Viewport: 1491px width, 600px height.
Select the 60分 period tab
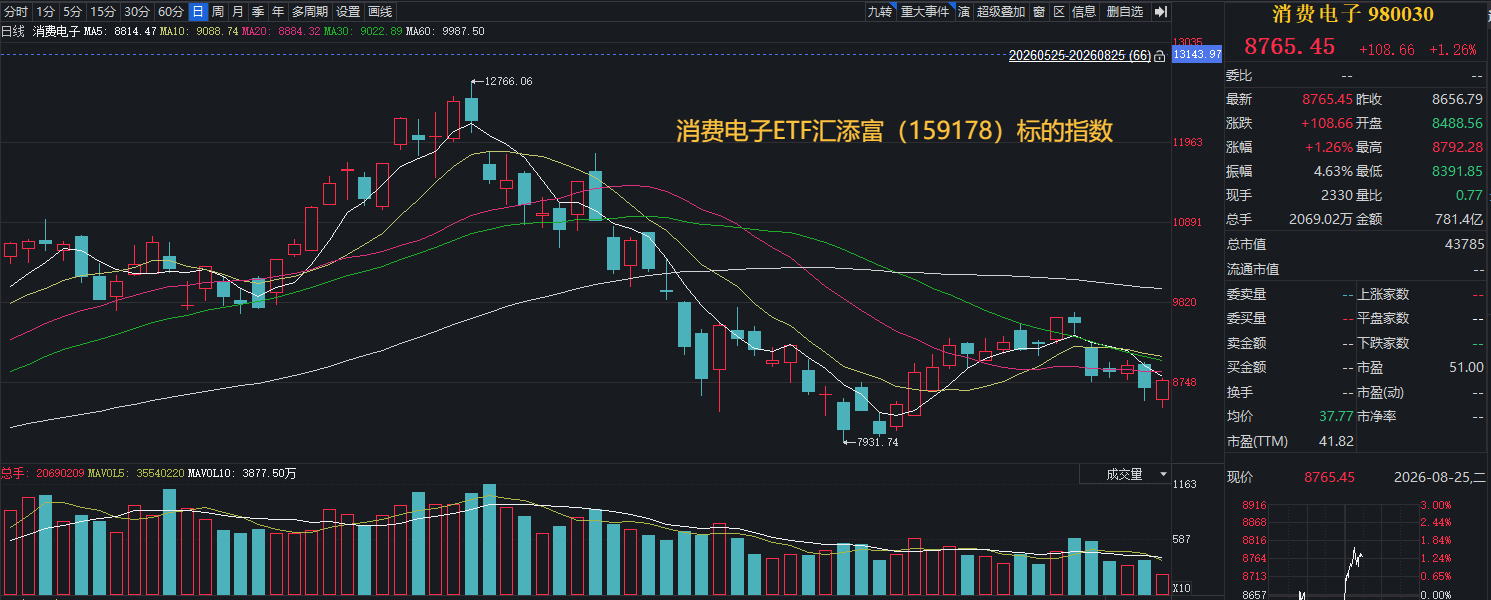pyautogui.click(x=171, y=12)
